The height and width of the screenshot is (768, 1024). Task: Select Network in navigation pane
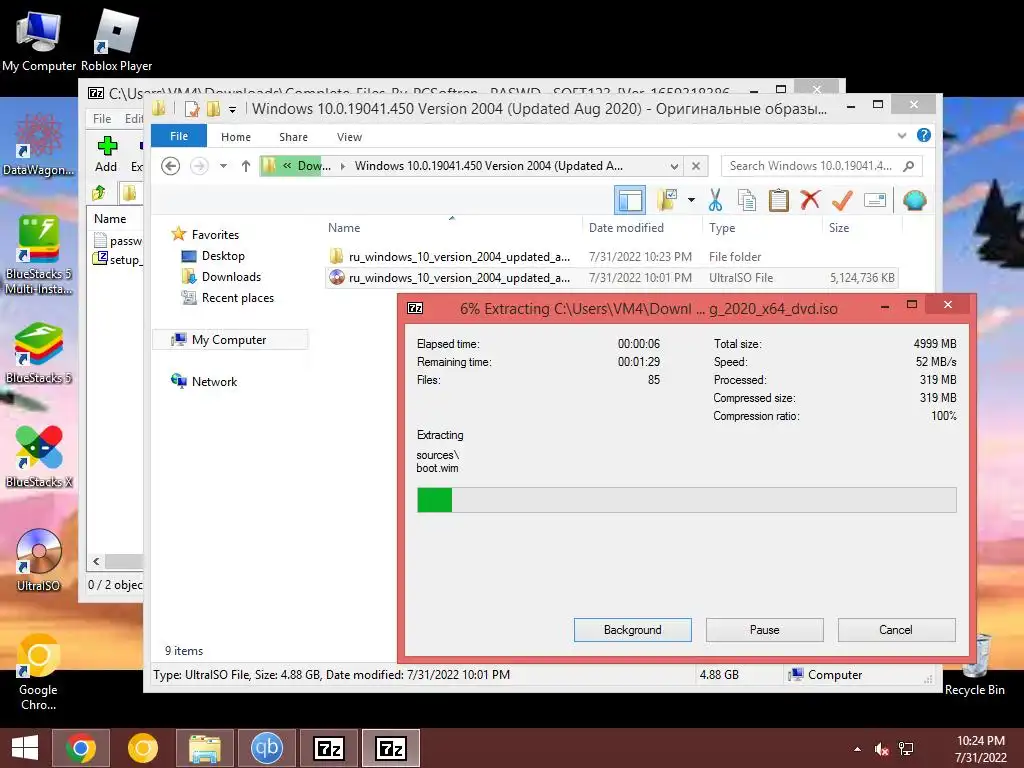(214, 381)
